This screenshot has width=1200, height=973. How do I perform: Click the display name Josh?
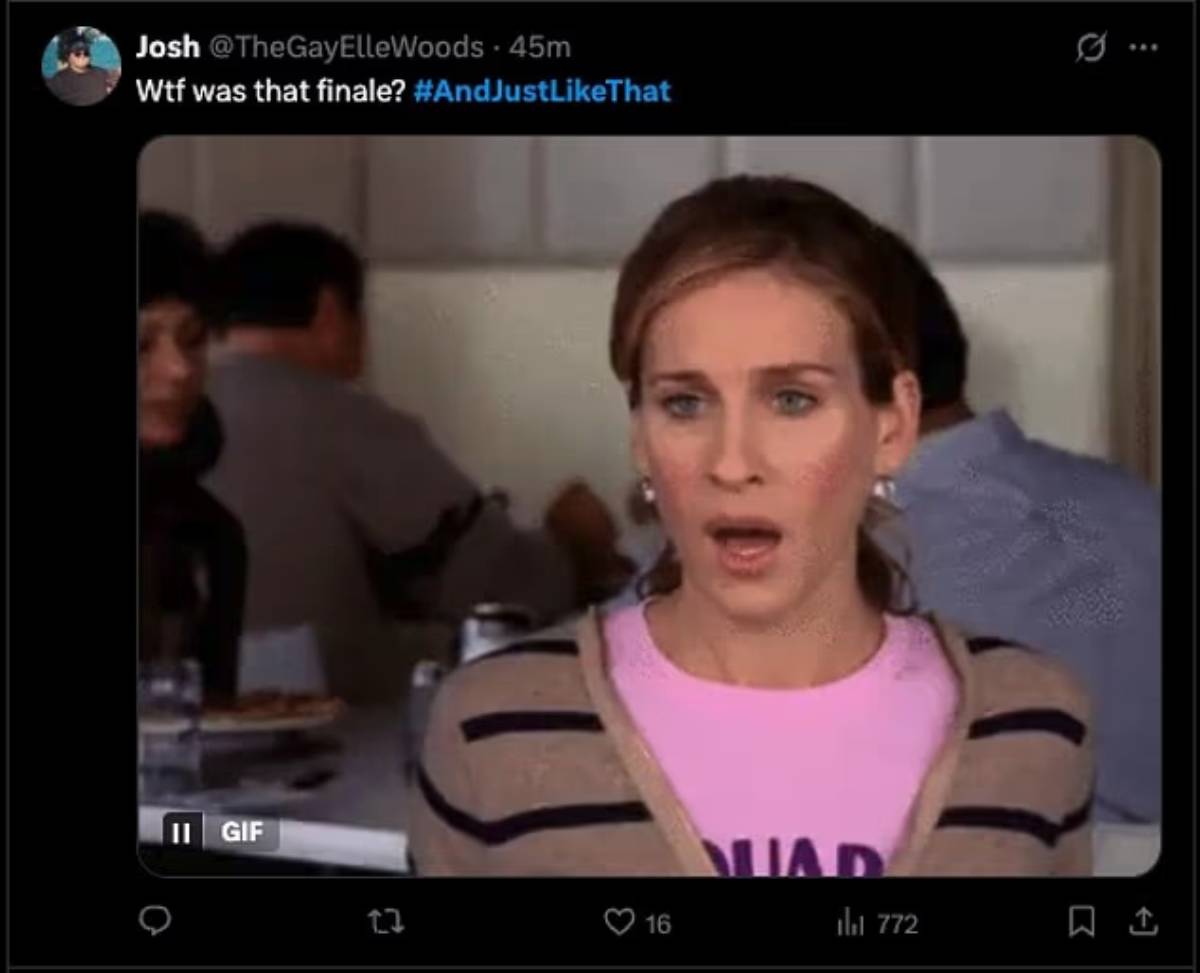click(x=167, y=46)
